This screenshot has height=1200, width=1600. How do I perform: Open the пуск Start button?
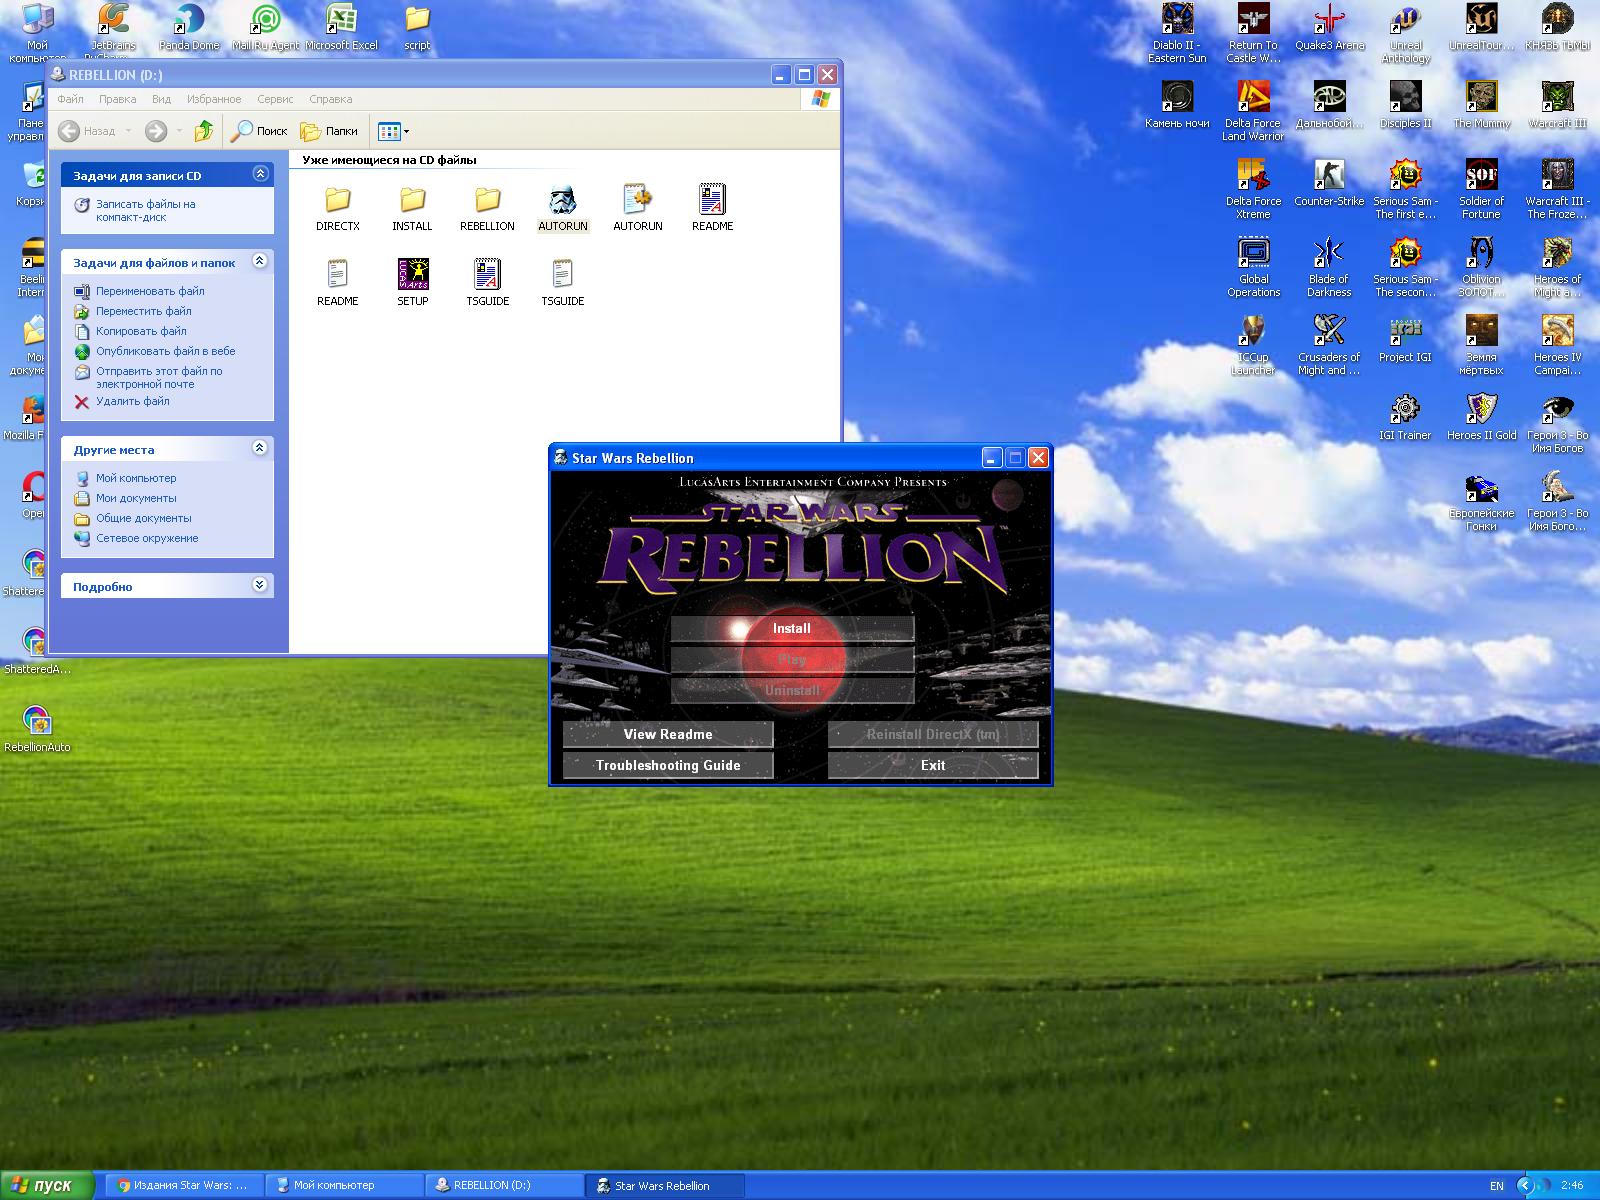click(x=46, y=1185)
